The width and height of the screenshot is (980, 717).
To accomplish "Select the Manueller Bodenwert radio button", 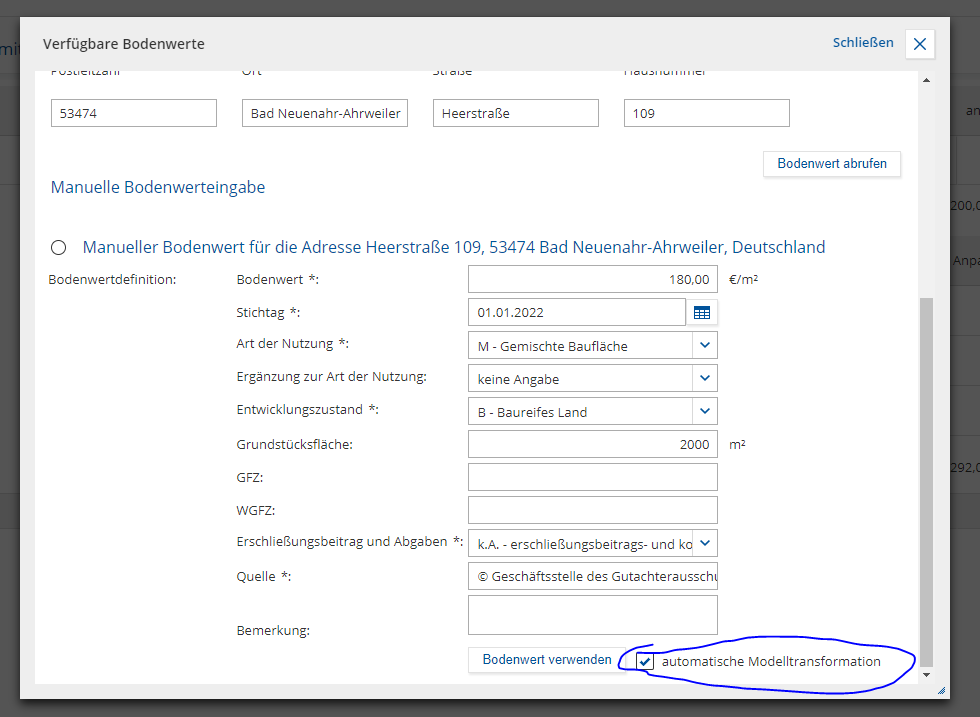I will [x=58, y=247].
